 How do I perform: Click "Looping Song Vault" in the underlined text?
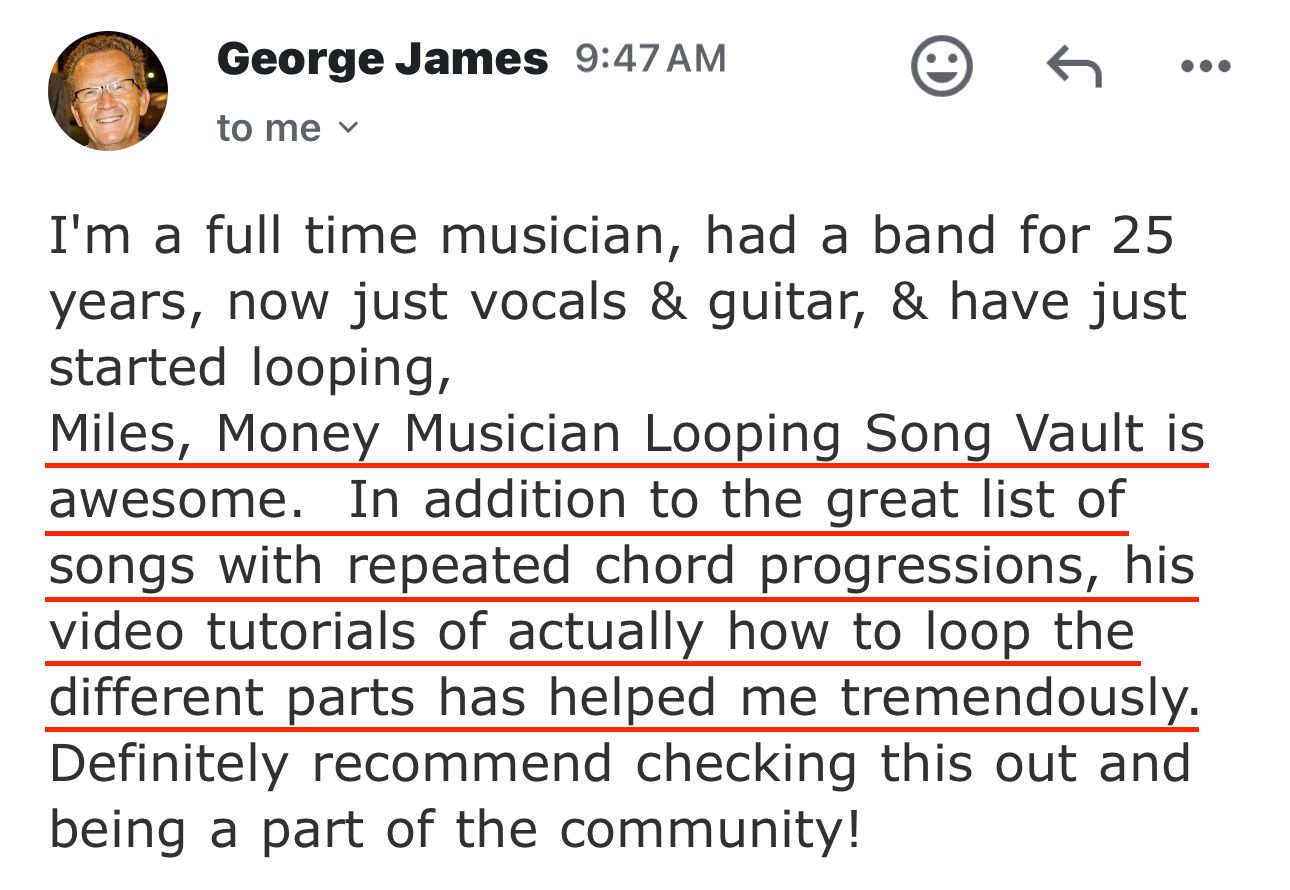893,434
